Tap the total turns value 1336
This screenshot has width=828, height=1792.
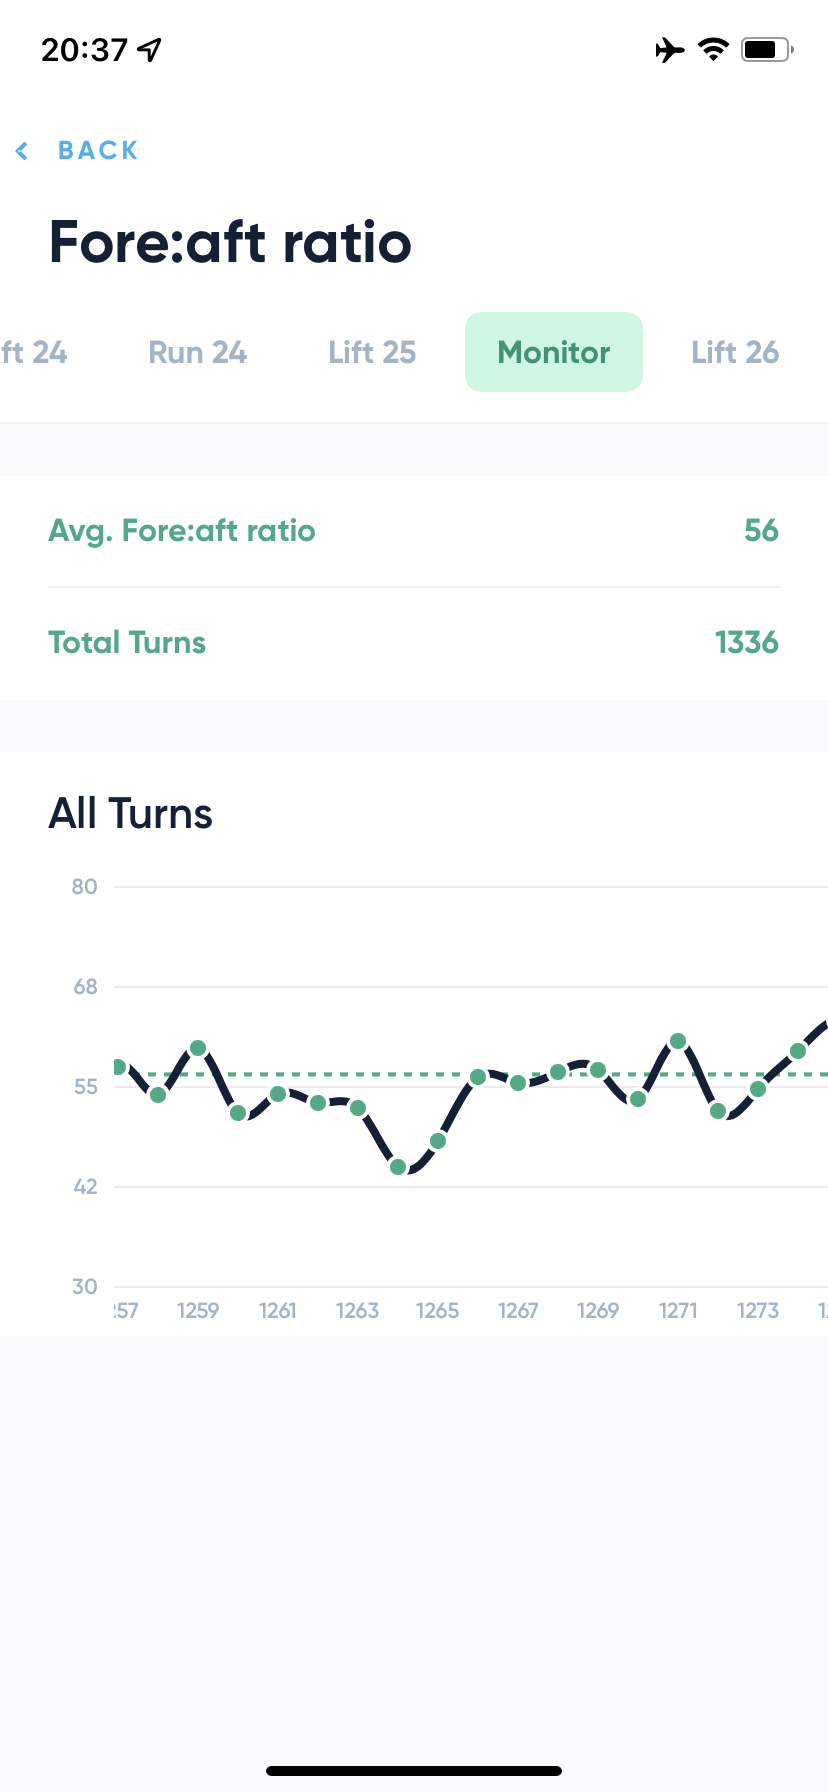pyautogui.click(x=746, y=642)
